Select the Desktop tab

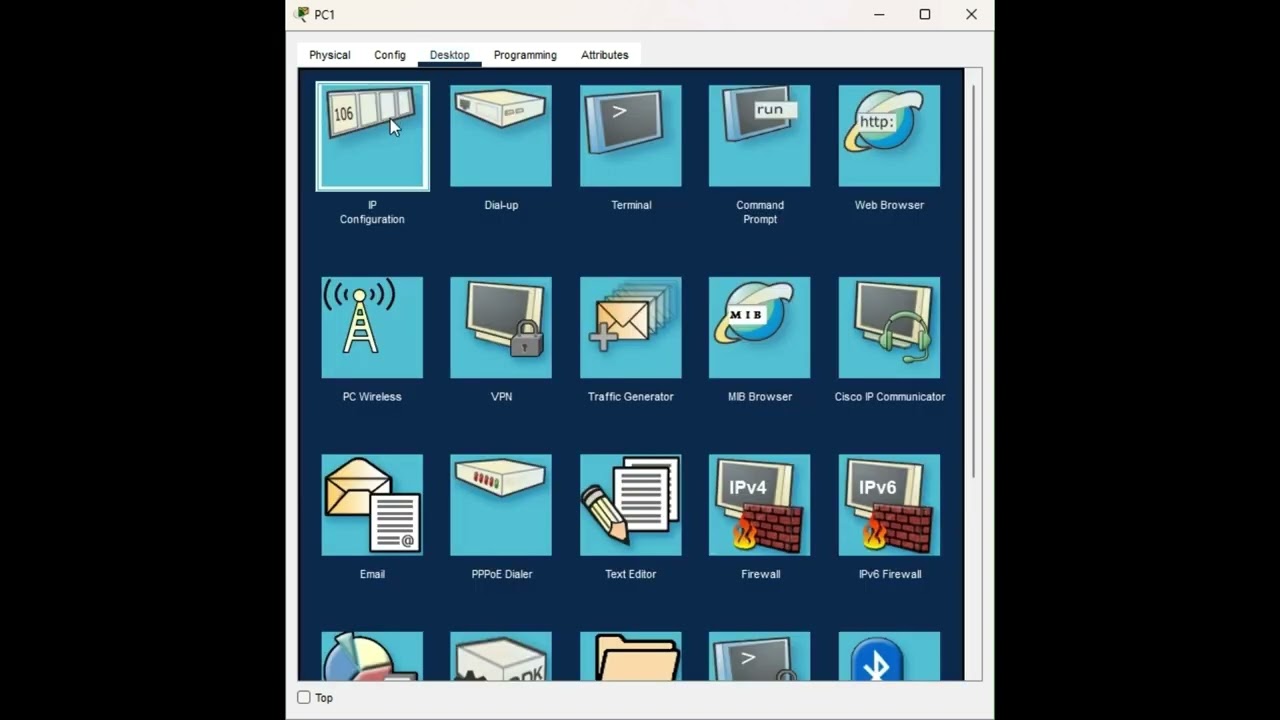tap(450, 55)
